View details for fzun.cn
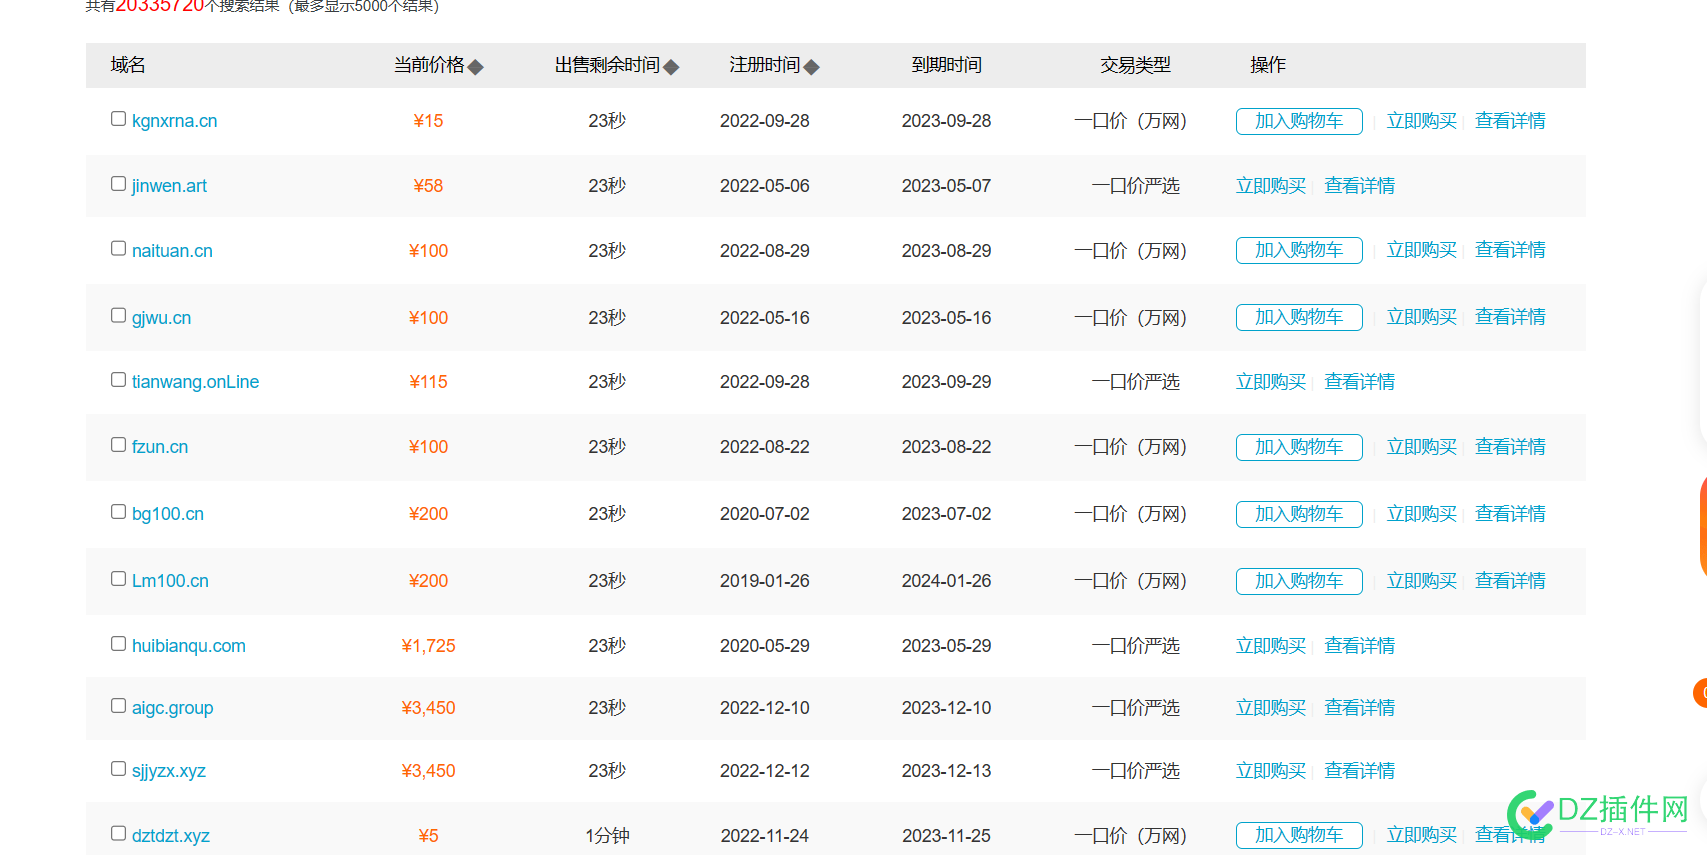1707x855 pixels. (1510, 447)
